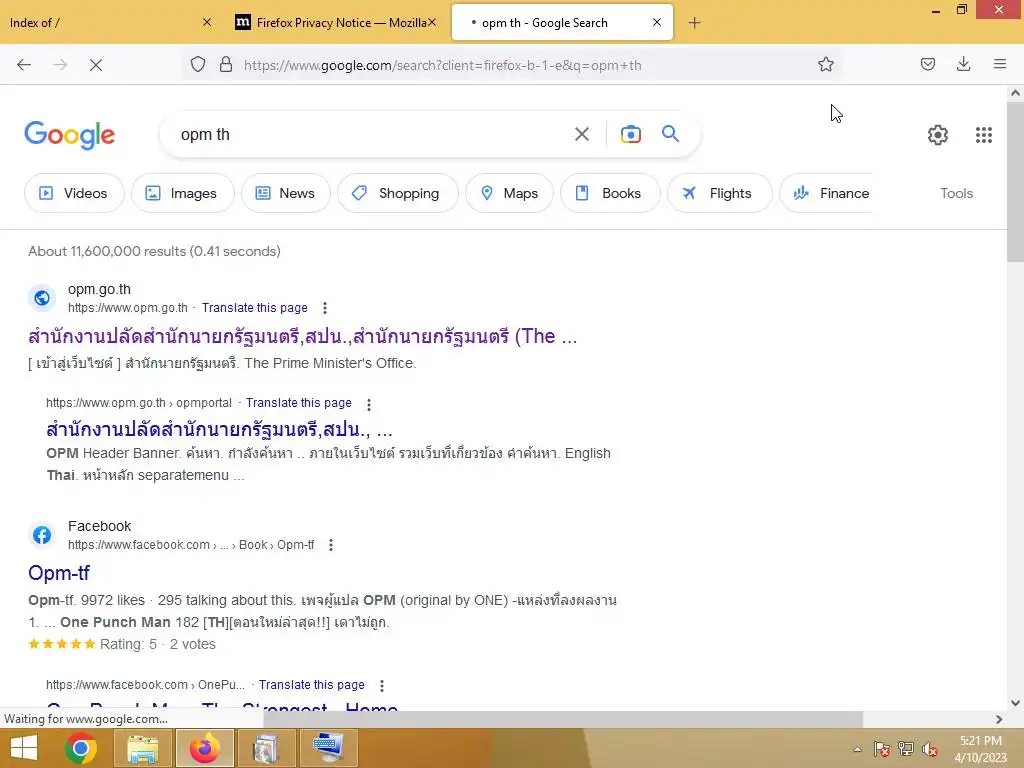This screenshot has width=1024, height=768.
Task: Go back using the browser back arrow
Action: point(24,65)
